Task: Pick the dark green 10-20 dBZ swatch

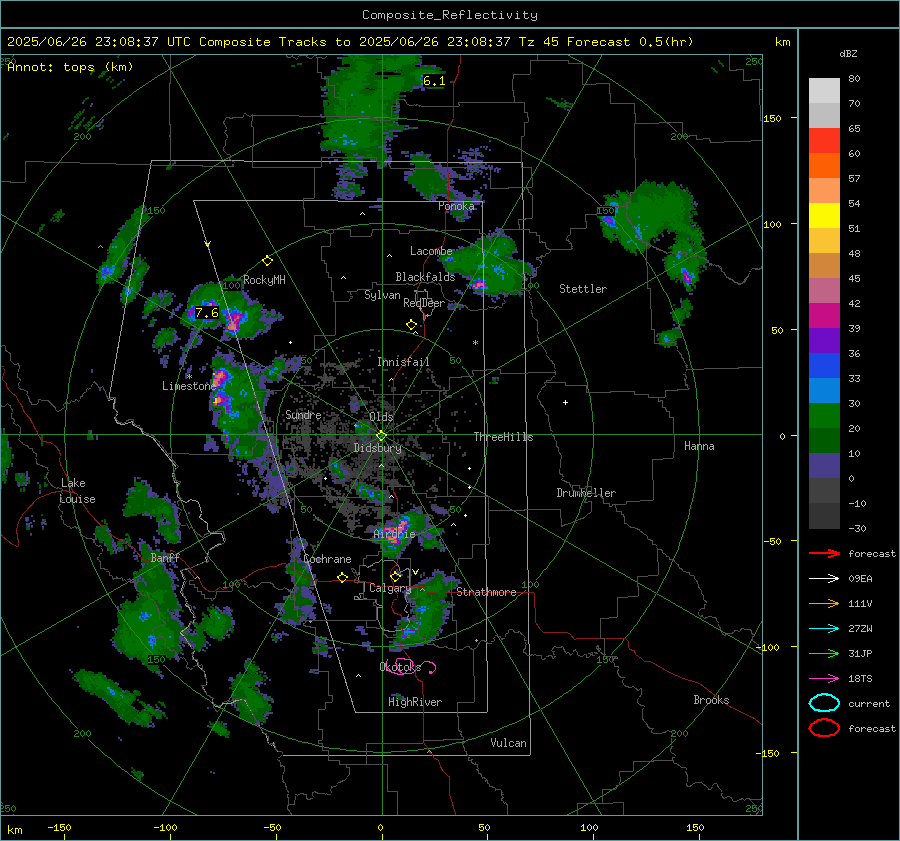Action: 824,441
